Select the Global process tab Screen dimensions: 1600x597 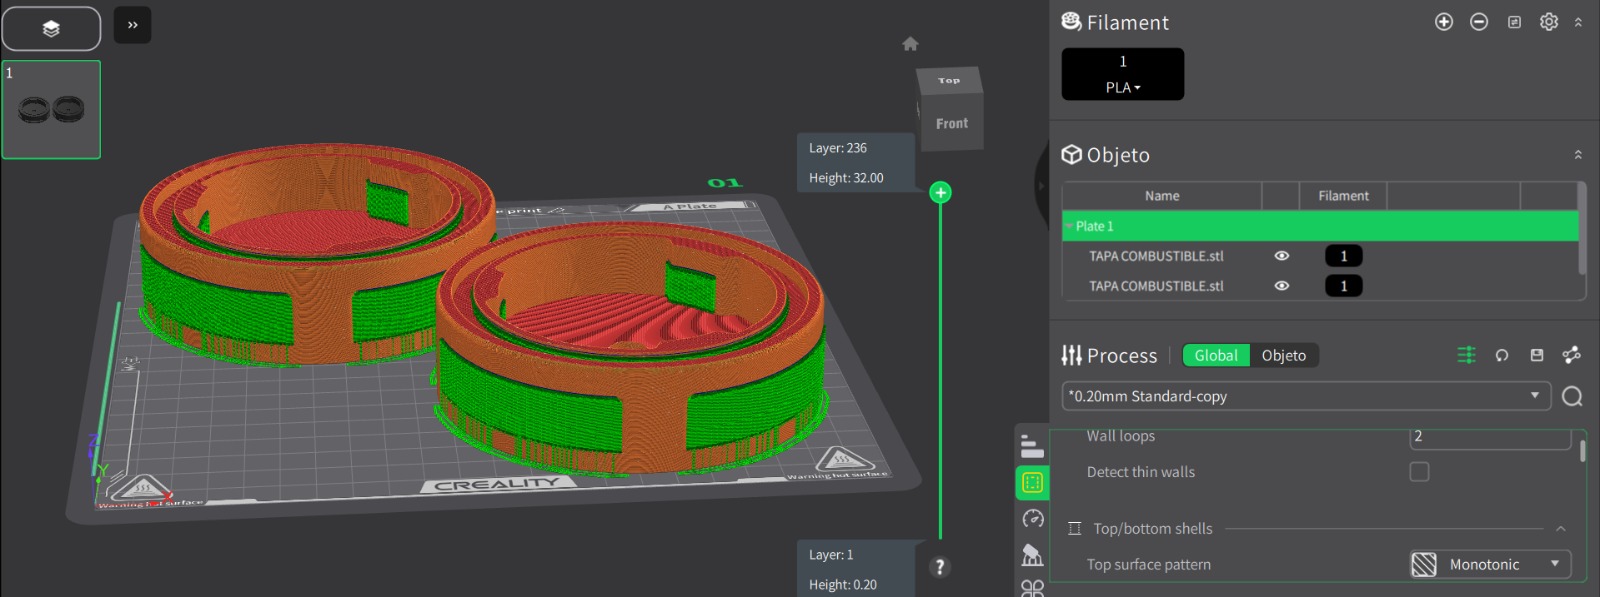coord(1215,355)
